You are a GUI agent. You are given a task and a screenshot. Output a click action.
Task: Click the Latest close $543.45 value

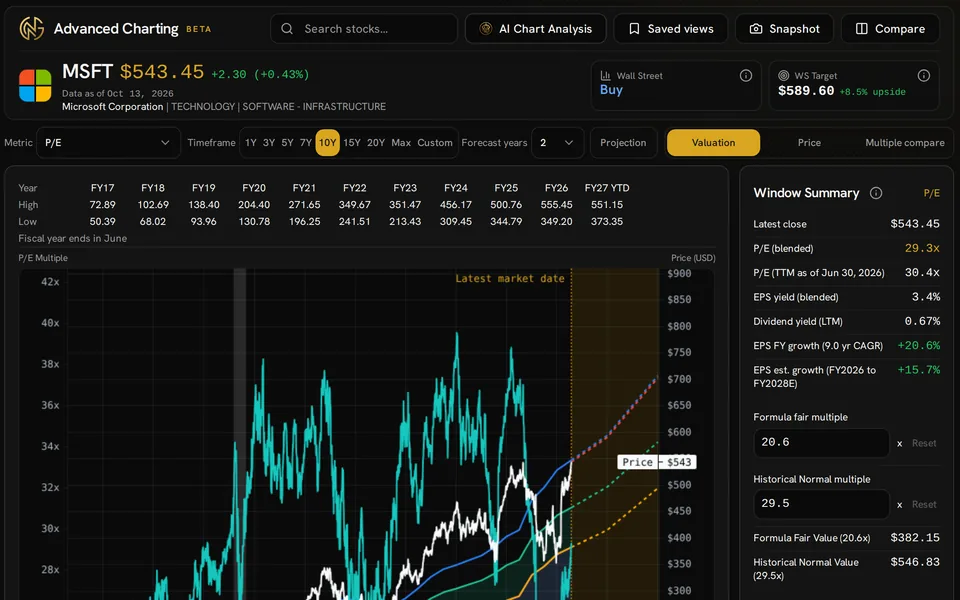click(x=915, y=223)
